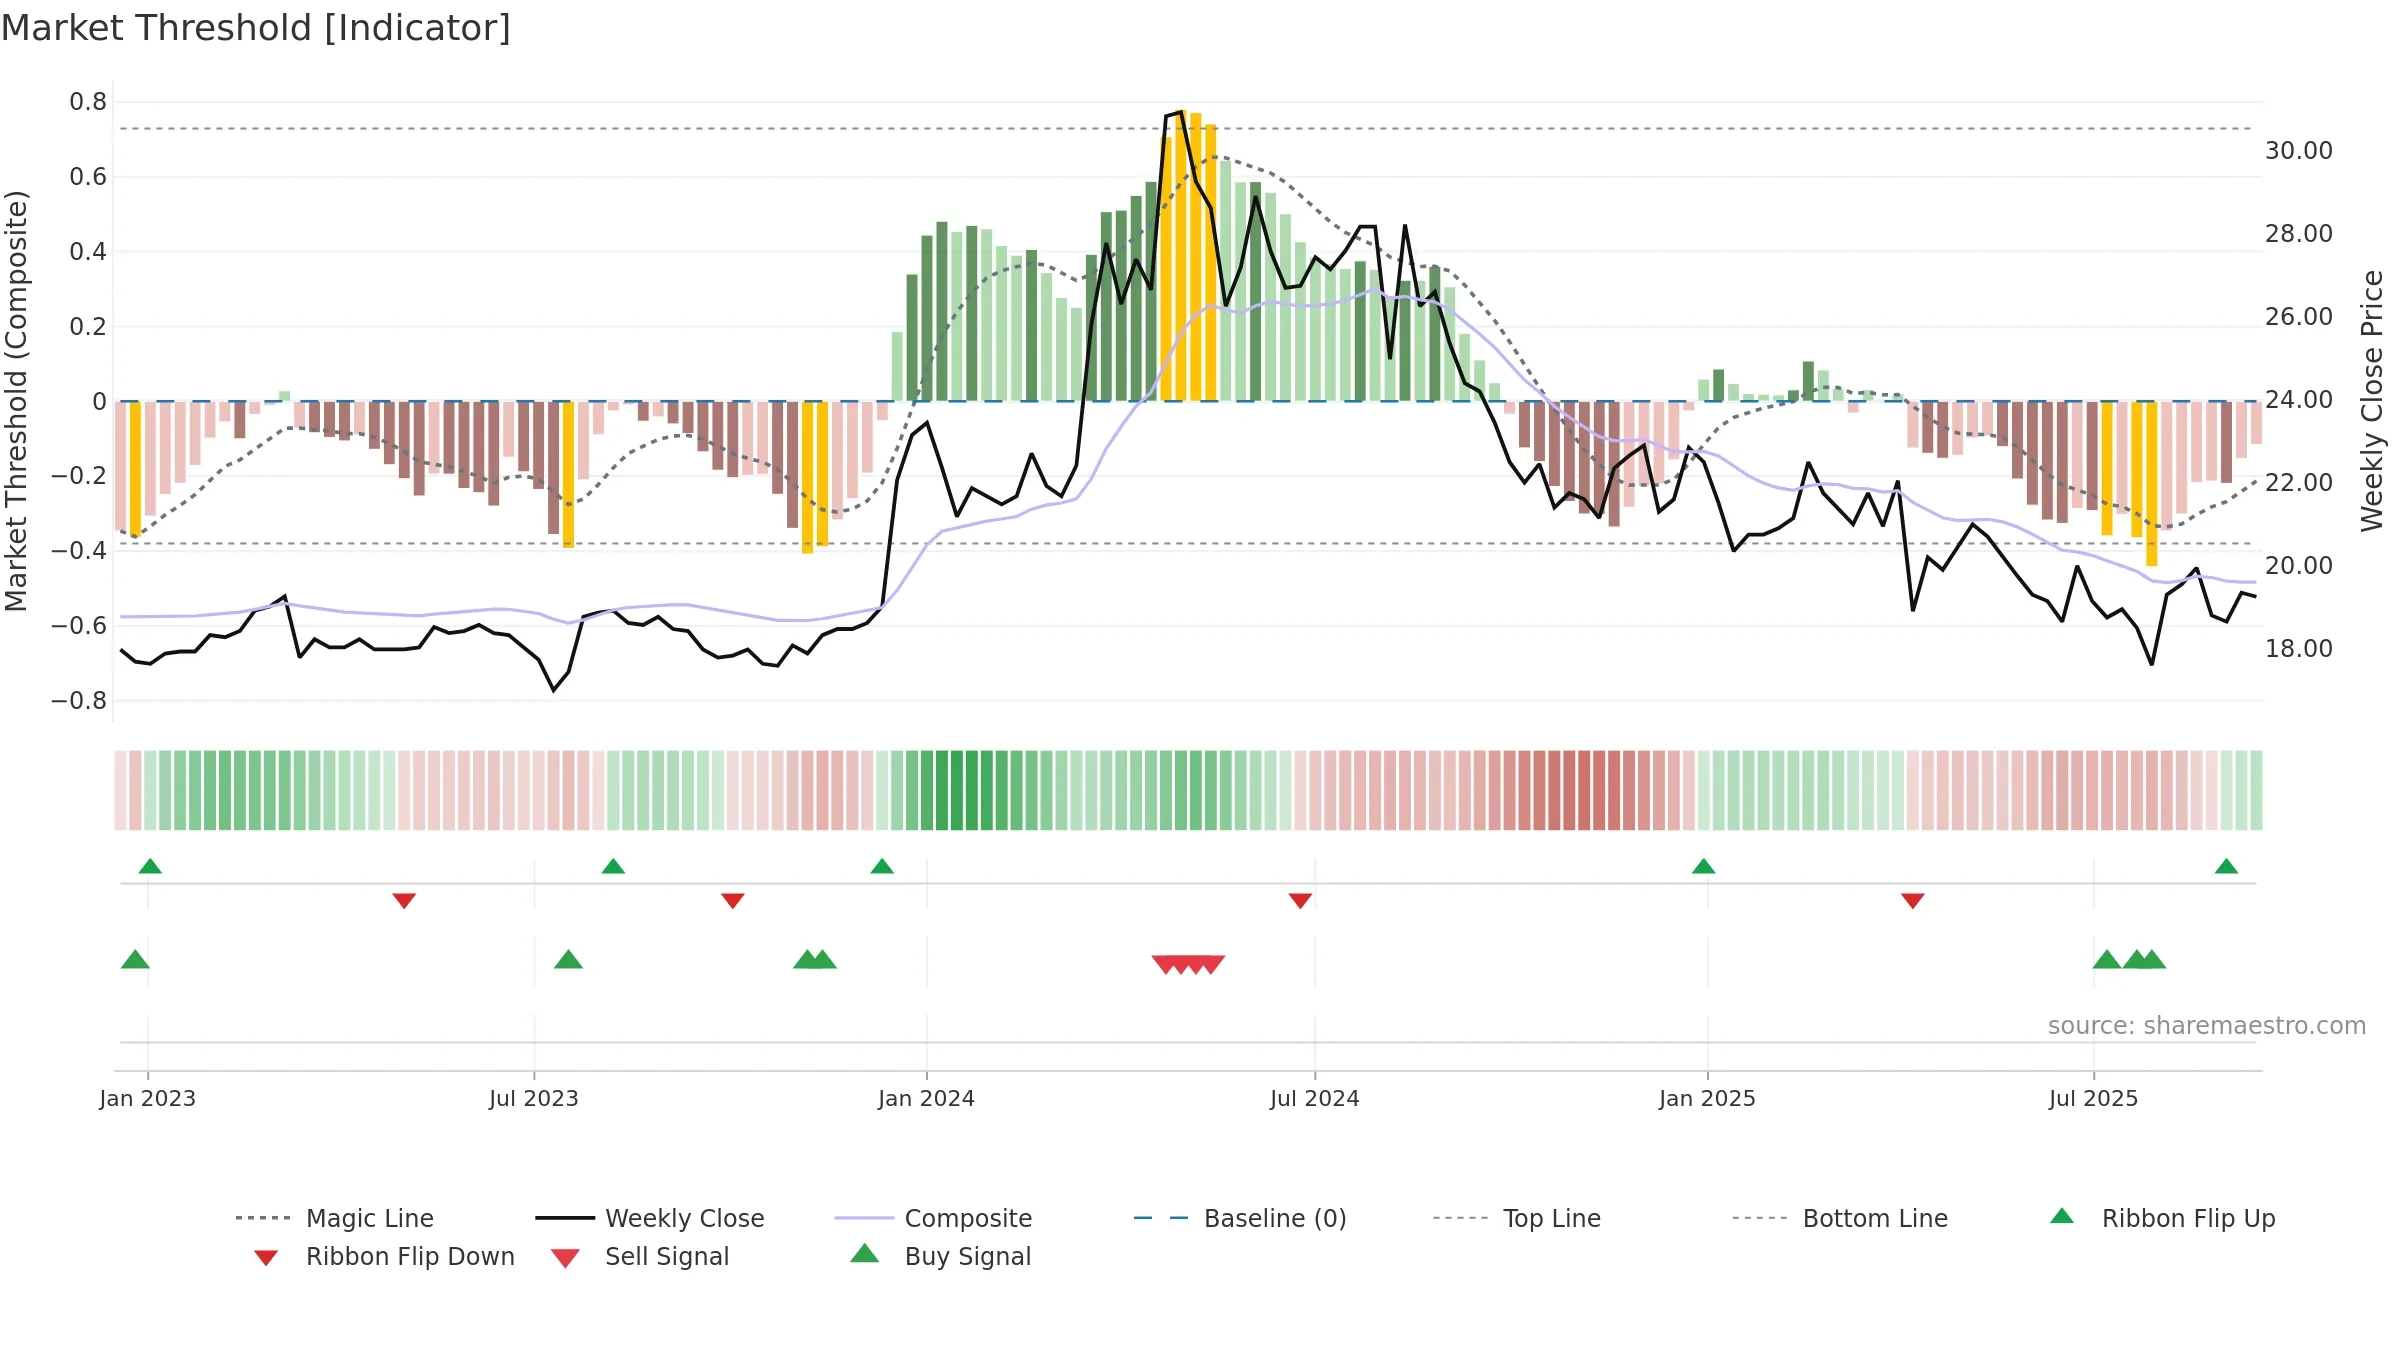Click the 0.6 left axis tick label
Screen dimensions: 2400x1350
[88, 177]
